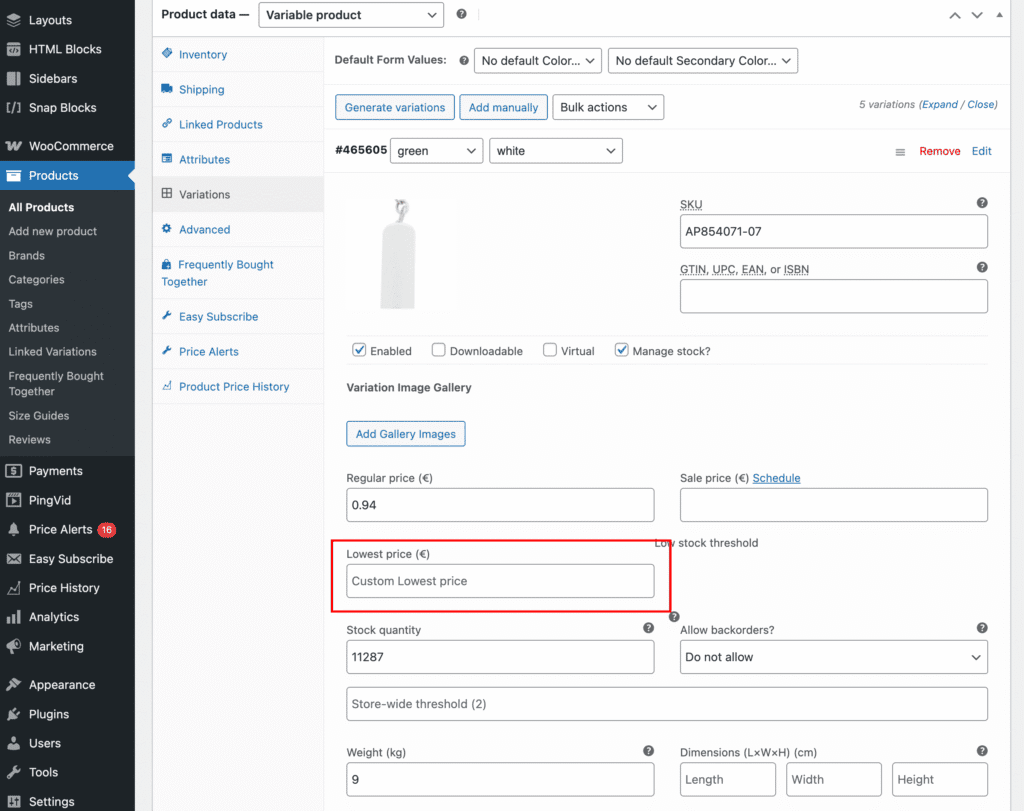1024x811 pixels.
Task: Click the Sale price Schedule link
Action: 776,478
